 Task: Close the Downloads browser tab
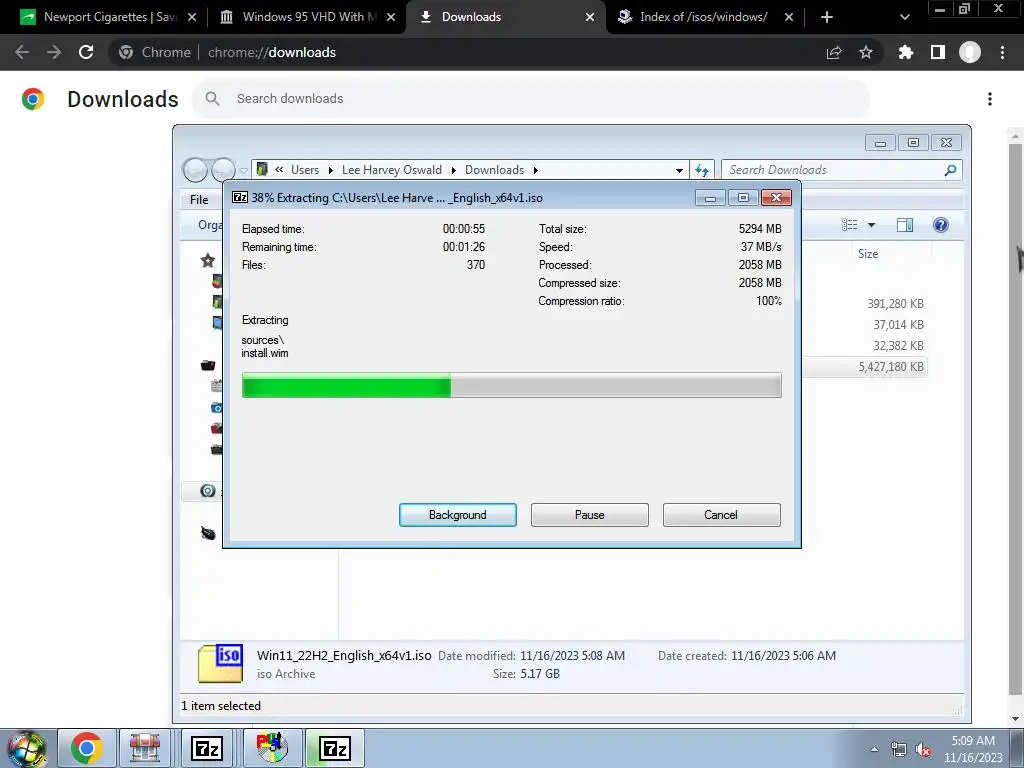coord(590,17)
